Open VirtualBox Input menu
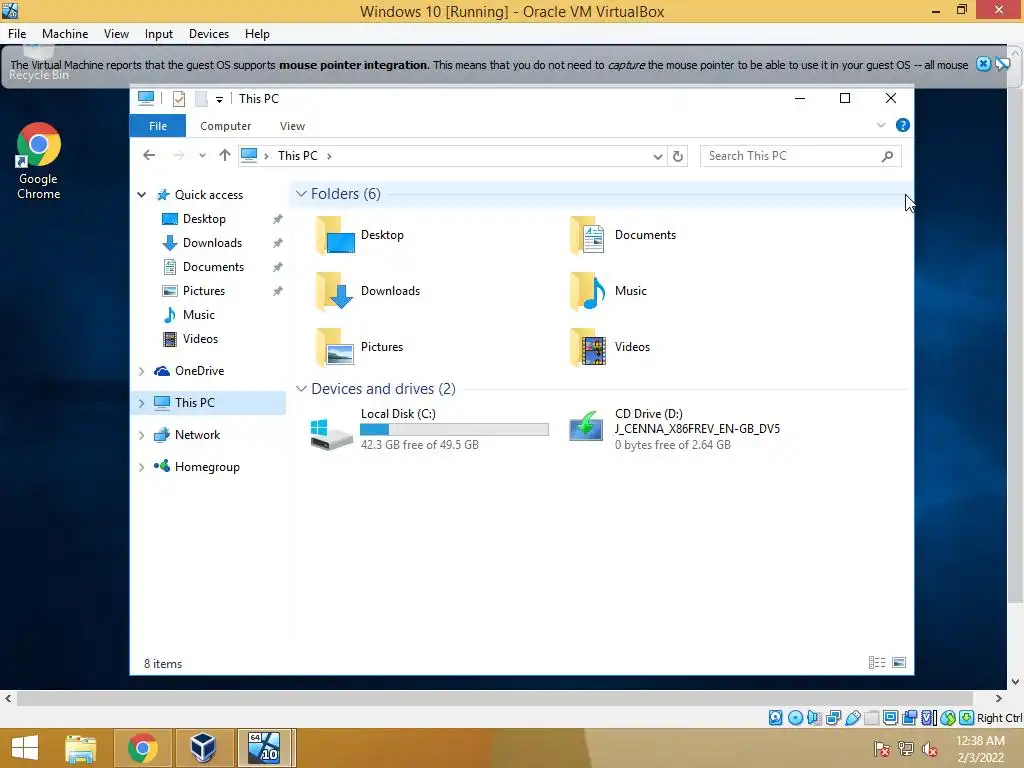The width and height of the screenshot is (1024, 768). [x=159, y=34]
